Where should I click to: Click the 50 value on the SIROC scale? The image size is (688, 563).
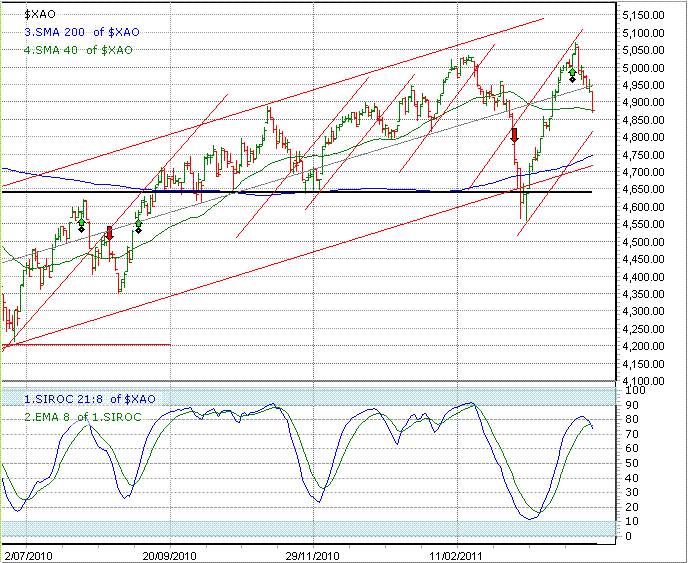[x=631, y=463]
